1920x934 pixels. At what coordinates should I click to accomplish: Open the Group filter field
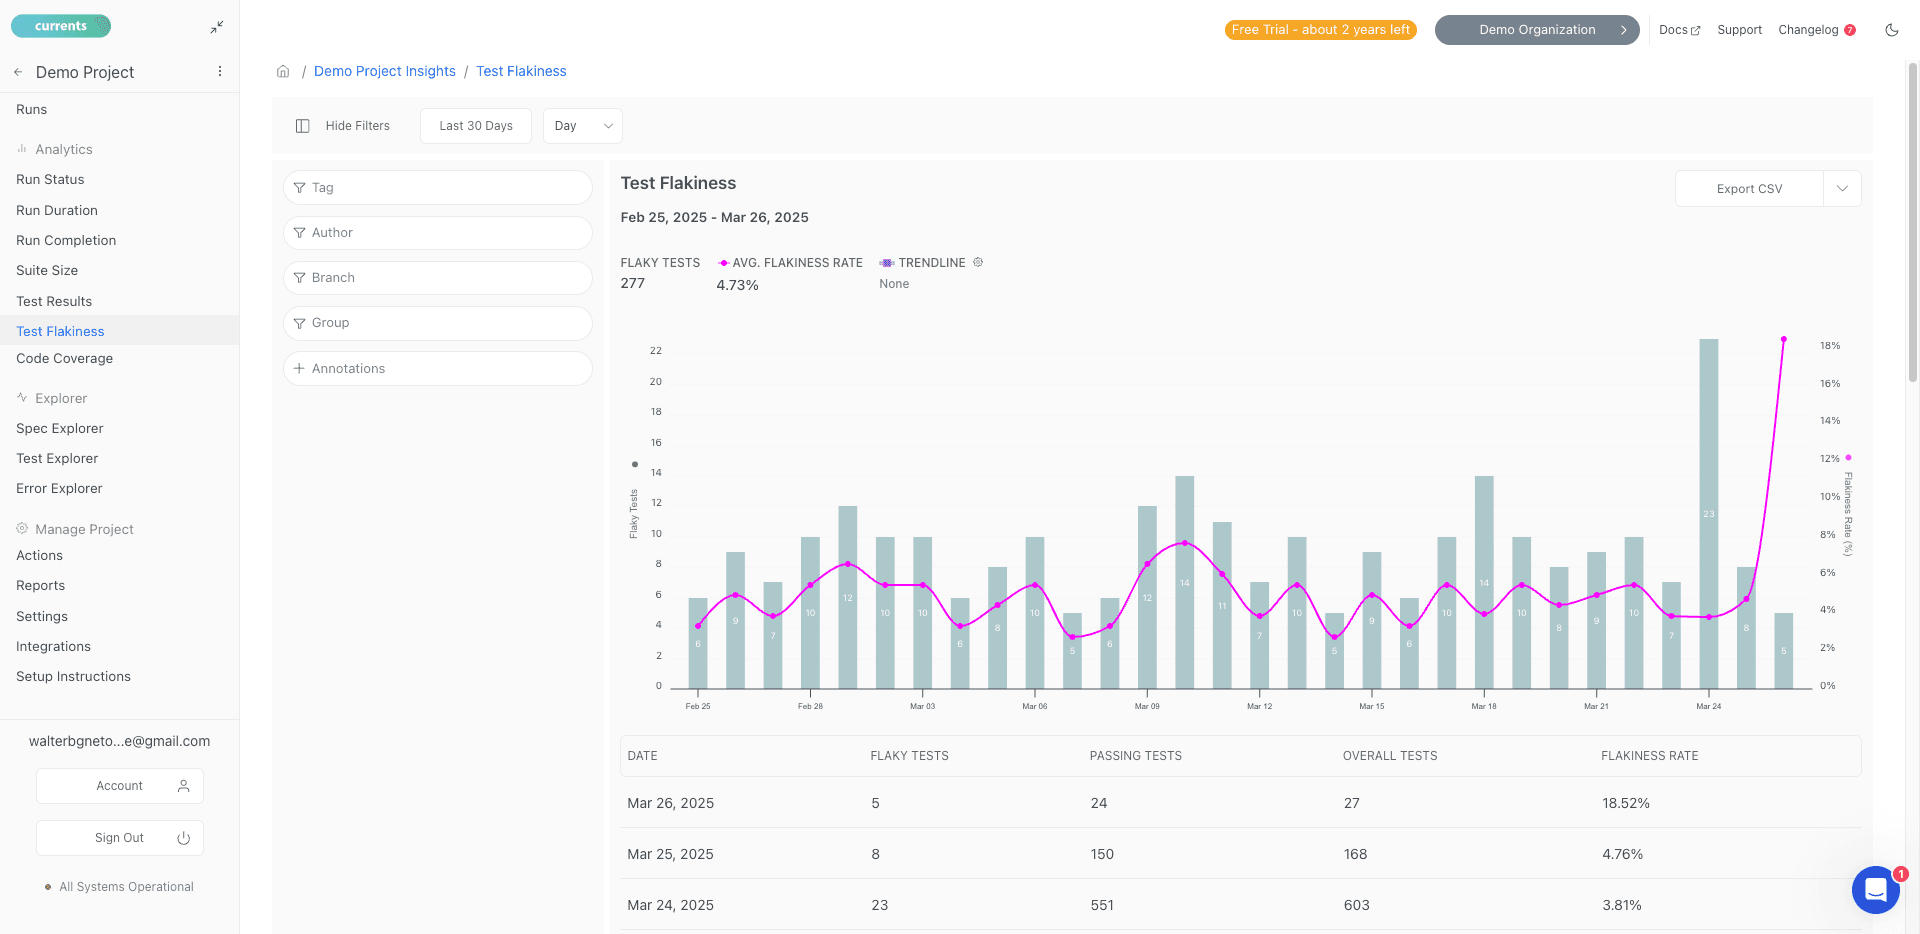click(x=438, y=323)
